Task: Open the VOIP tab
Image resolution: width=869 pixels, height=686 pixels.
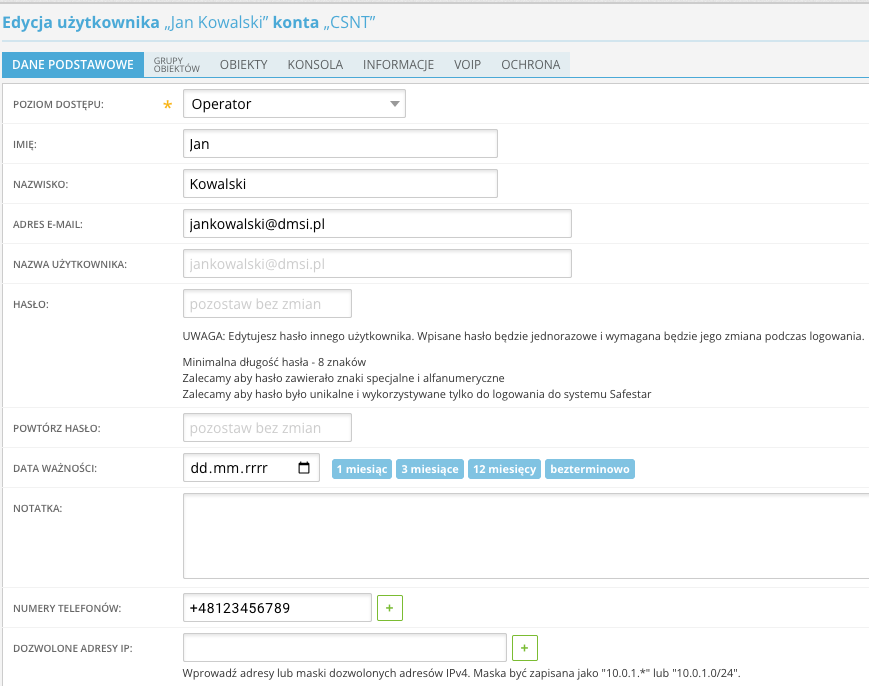Action: click(x=467, y=65)
